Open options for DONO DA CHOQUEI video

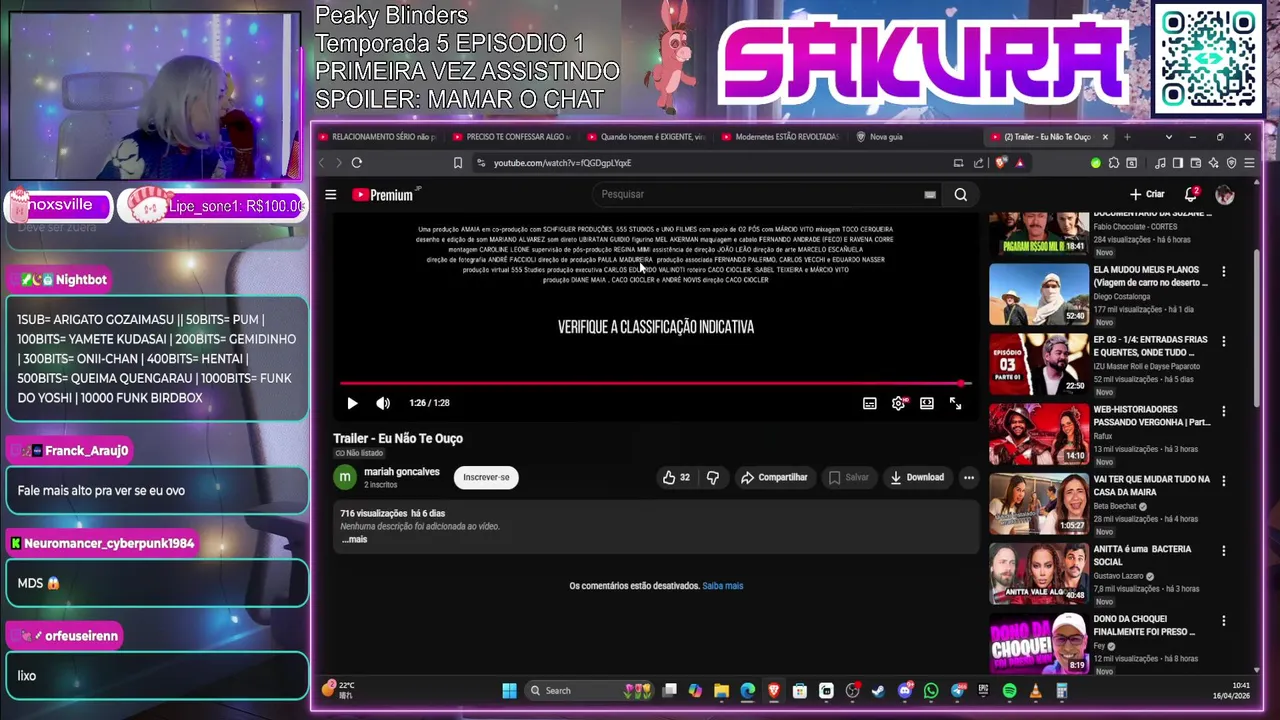[1223, 621]
